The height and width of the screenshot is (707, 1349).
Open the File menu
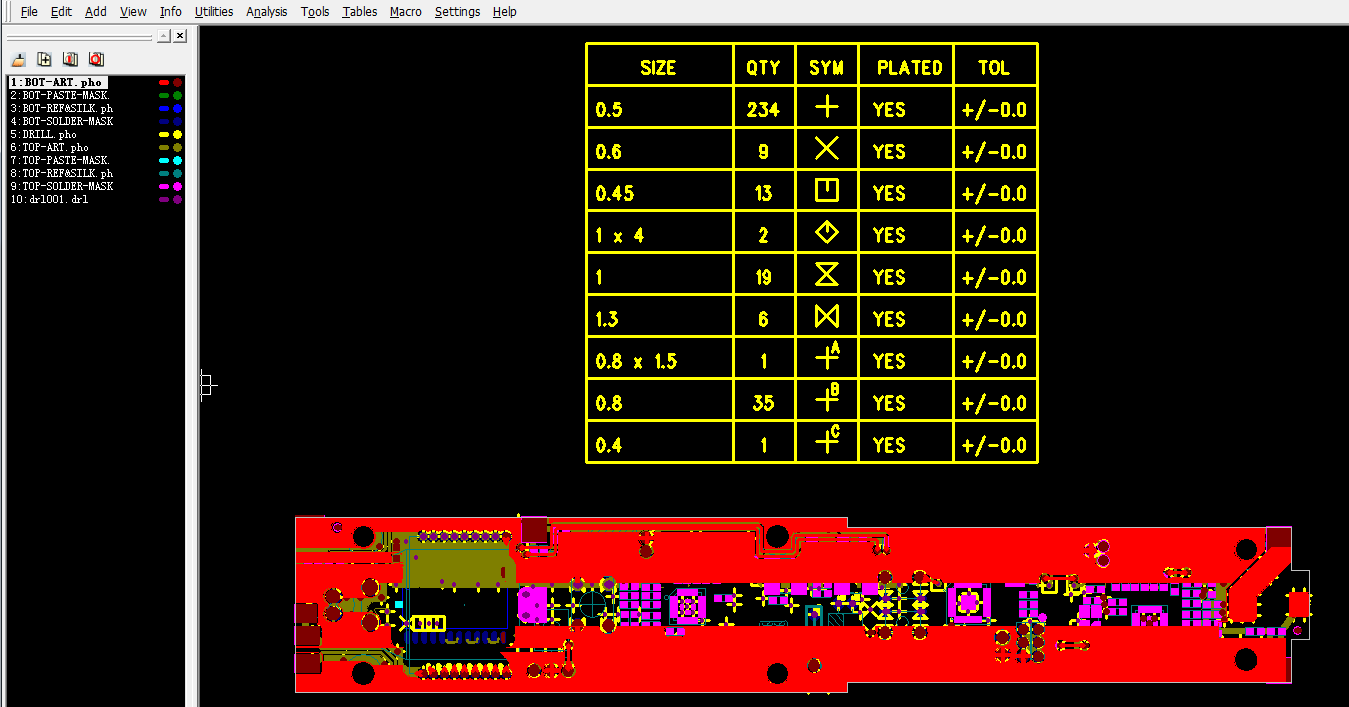tap(29, 12)
